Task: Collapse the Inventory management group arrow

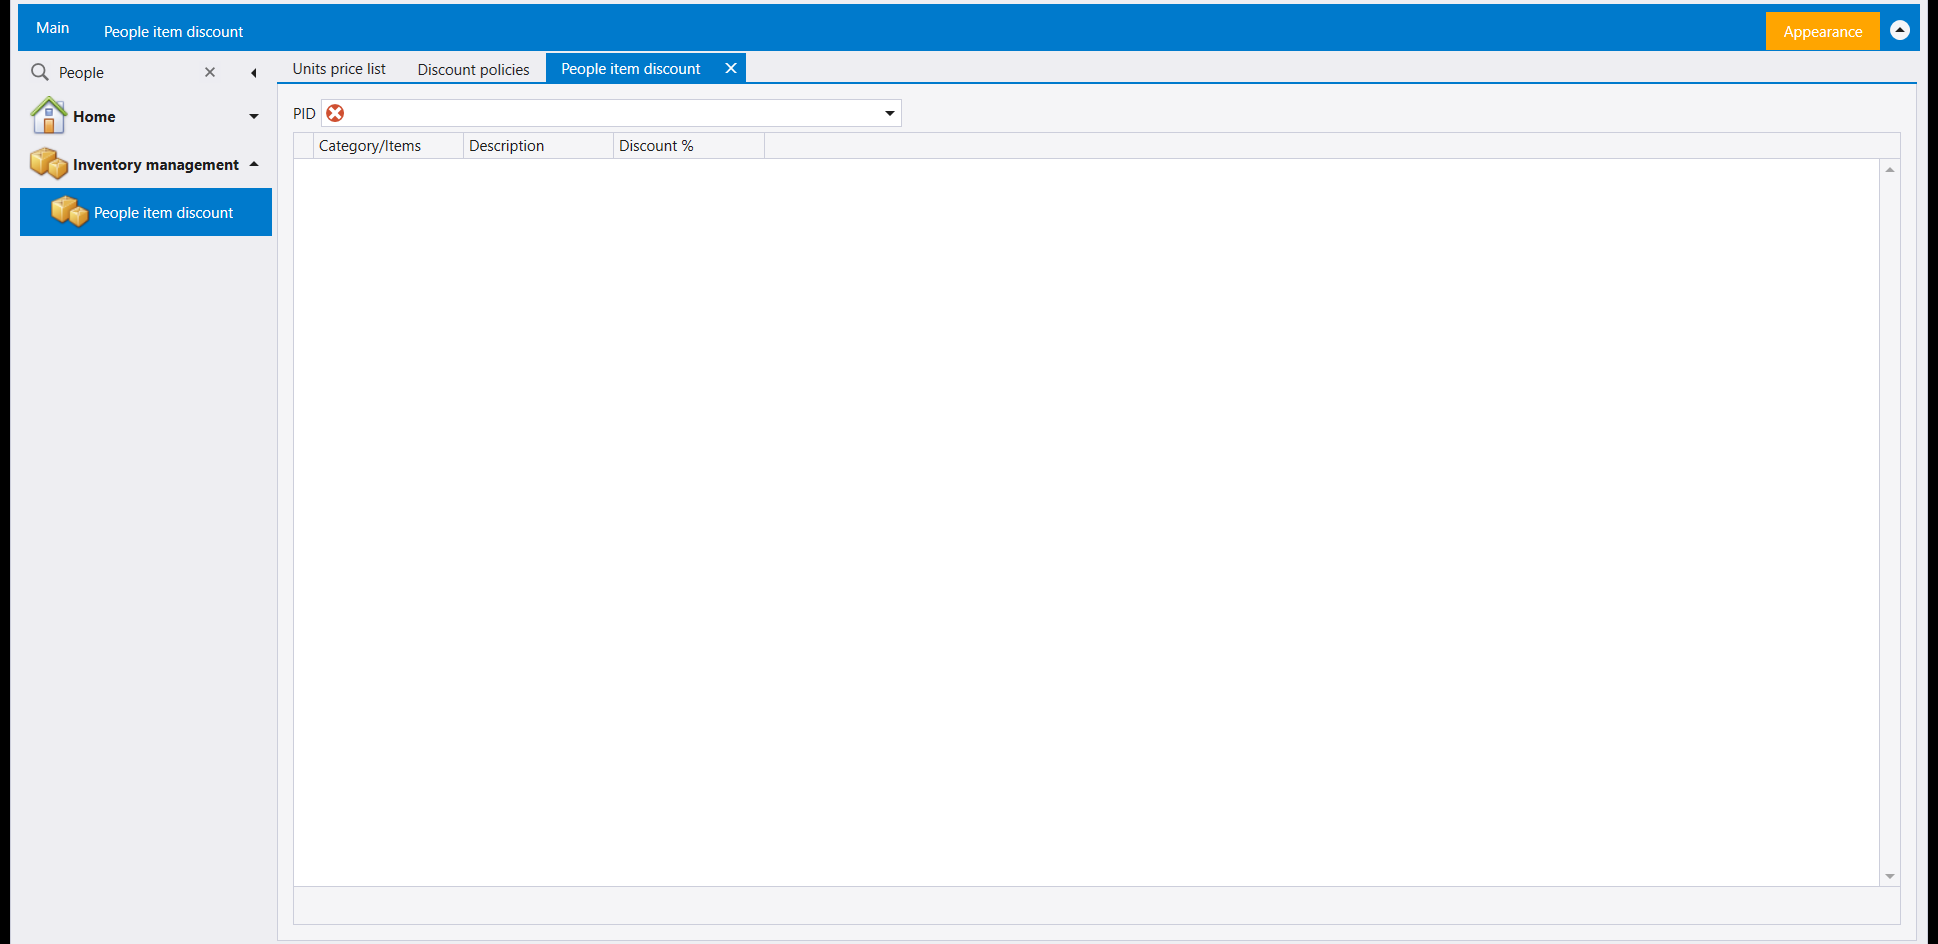Action: pos(254,164)
